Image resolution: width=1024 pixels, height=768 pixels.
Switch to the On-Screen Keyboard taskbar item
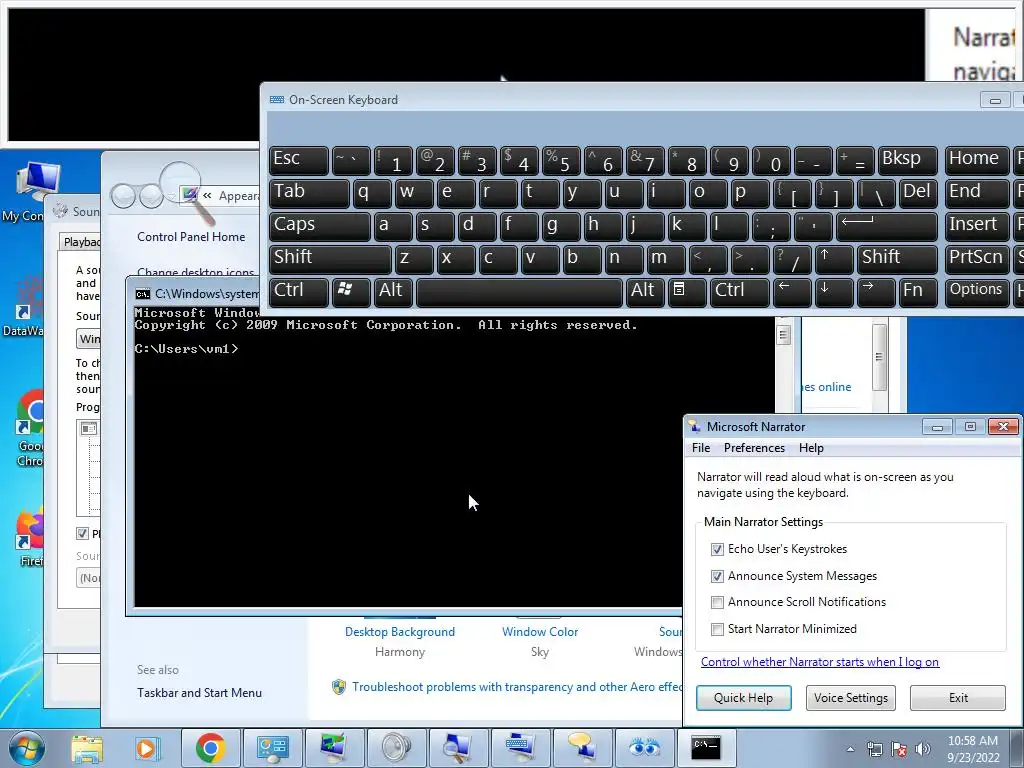[x=520, y=748]
